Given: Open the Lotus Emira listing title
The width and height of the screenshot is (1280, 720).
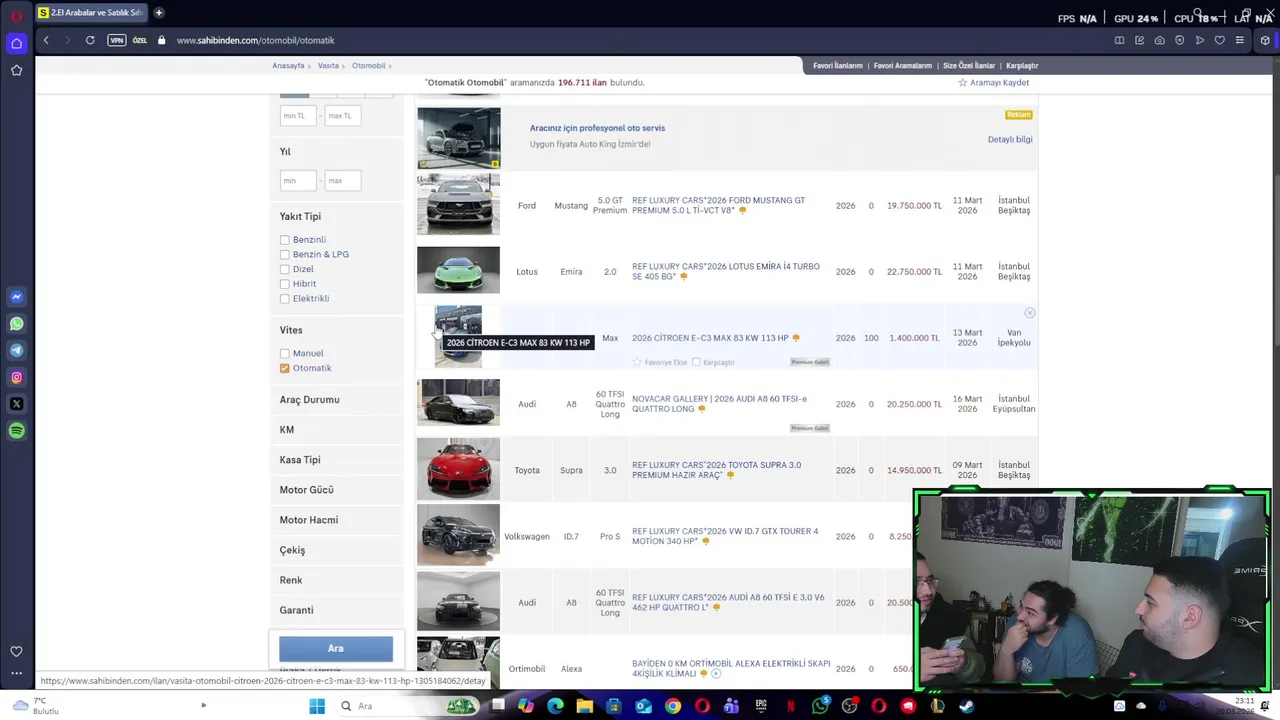Looking at the screenshot, I should tap(725, 272).
